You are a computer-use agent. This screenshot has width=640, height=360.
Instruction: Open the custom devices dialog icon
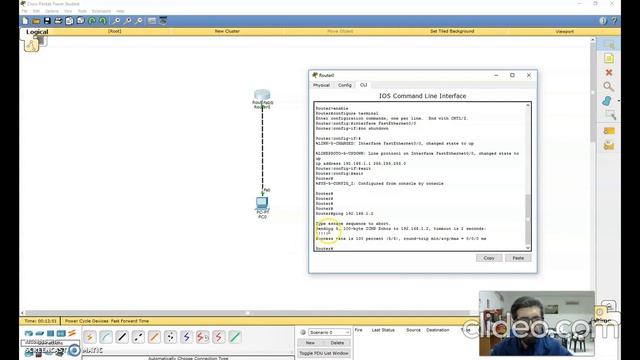(x=163, y=21)
